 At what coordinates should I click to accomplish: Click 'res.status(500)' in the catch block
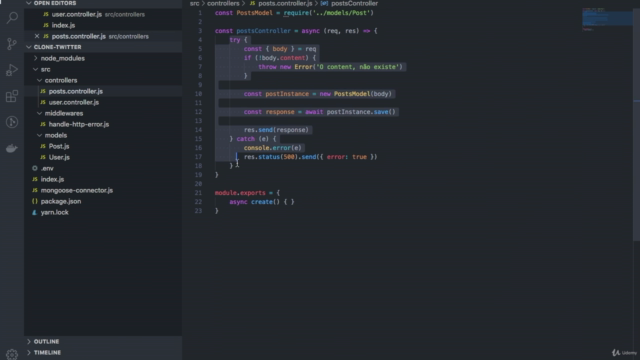[271, 157]
